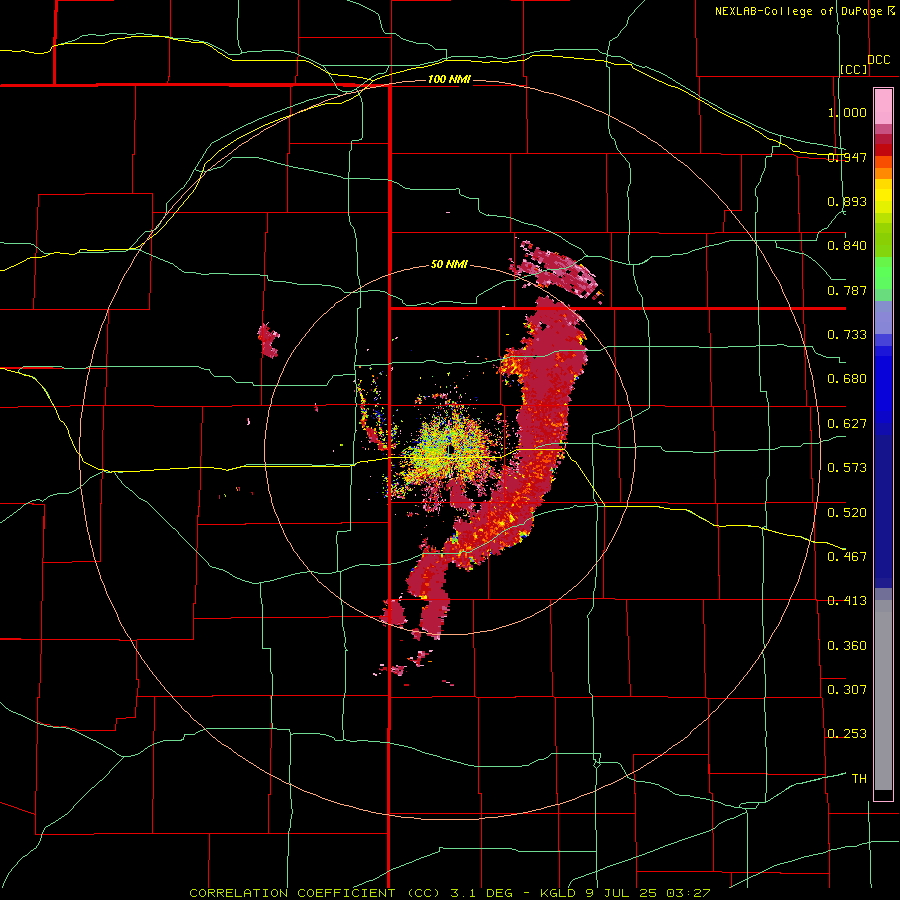Select the 0.947 scale value

pos(847,157)
